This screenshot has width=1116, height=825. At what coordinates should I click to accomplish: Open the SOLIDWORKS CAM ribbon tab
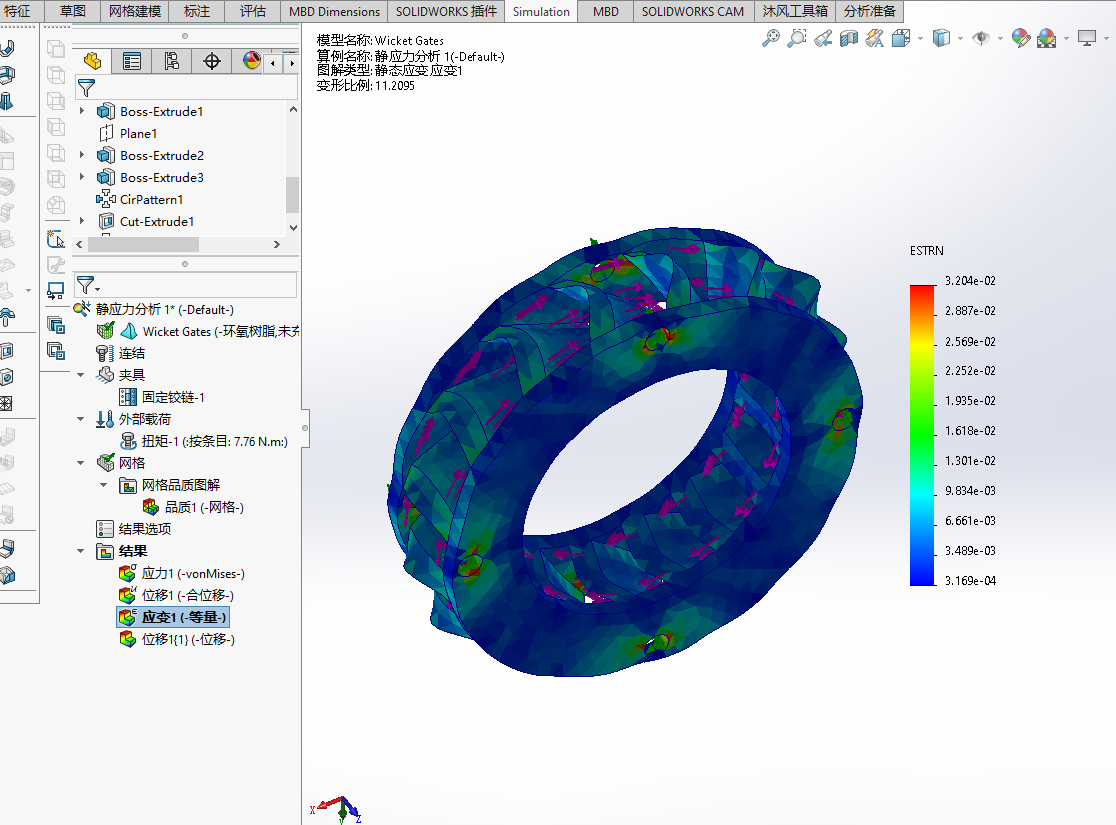[693, 11]
